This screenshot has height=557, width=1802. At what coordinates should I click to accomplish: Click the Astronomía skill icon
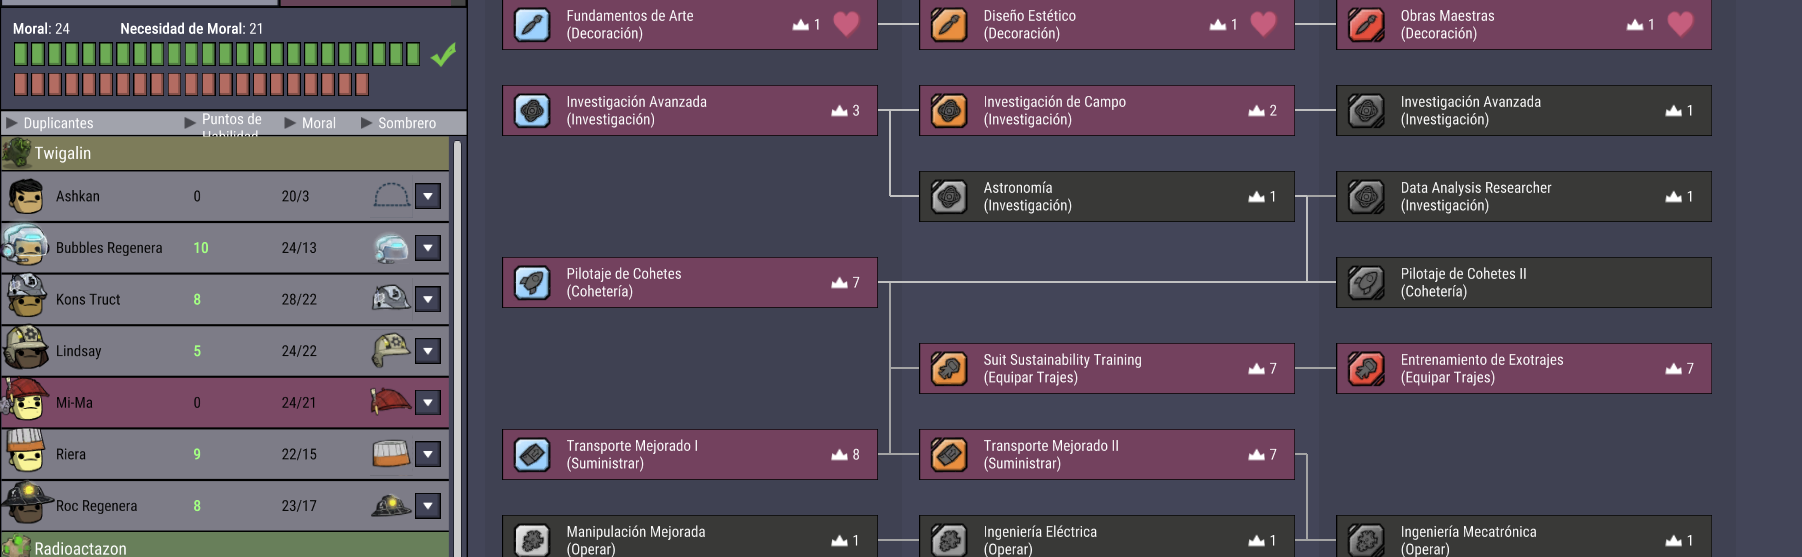(949, 197)
